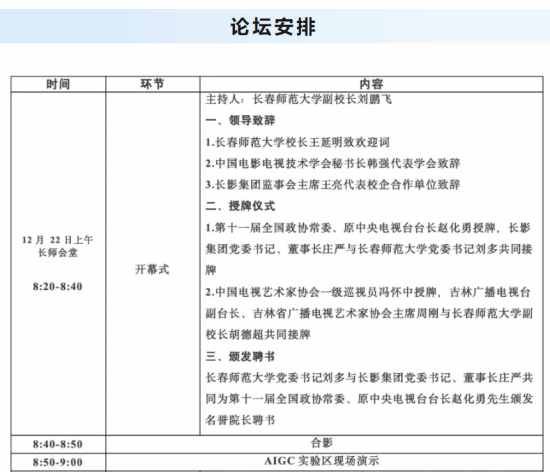Click line beginning 1.第十一届全国政协常委
Screen dimensions: 550x472
tap(368, 228)
